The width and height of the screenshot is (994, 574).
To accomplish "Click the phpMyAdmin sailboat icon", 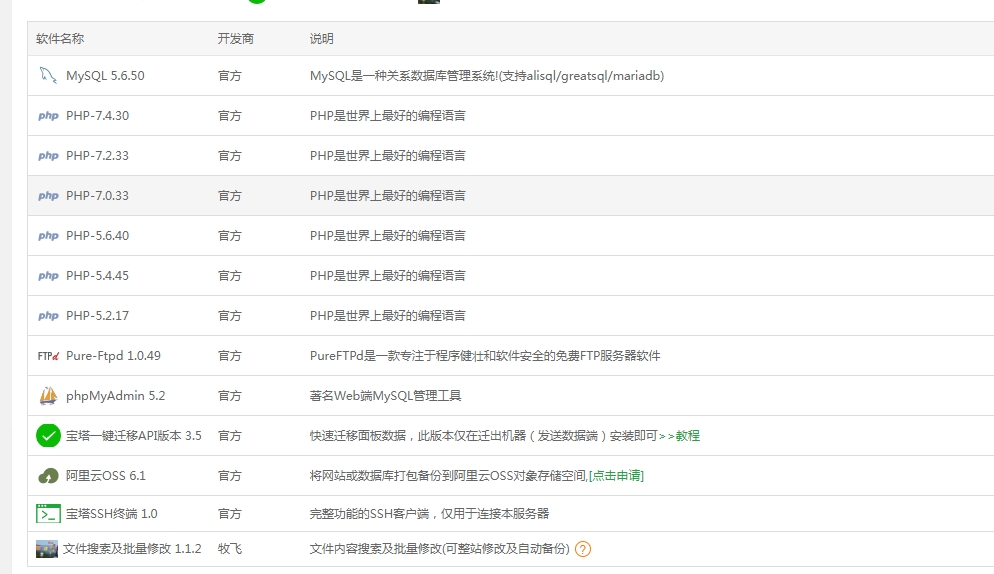I will 48,396.
